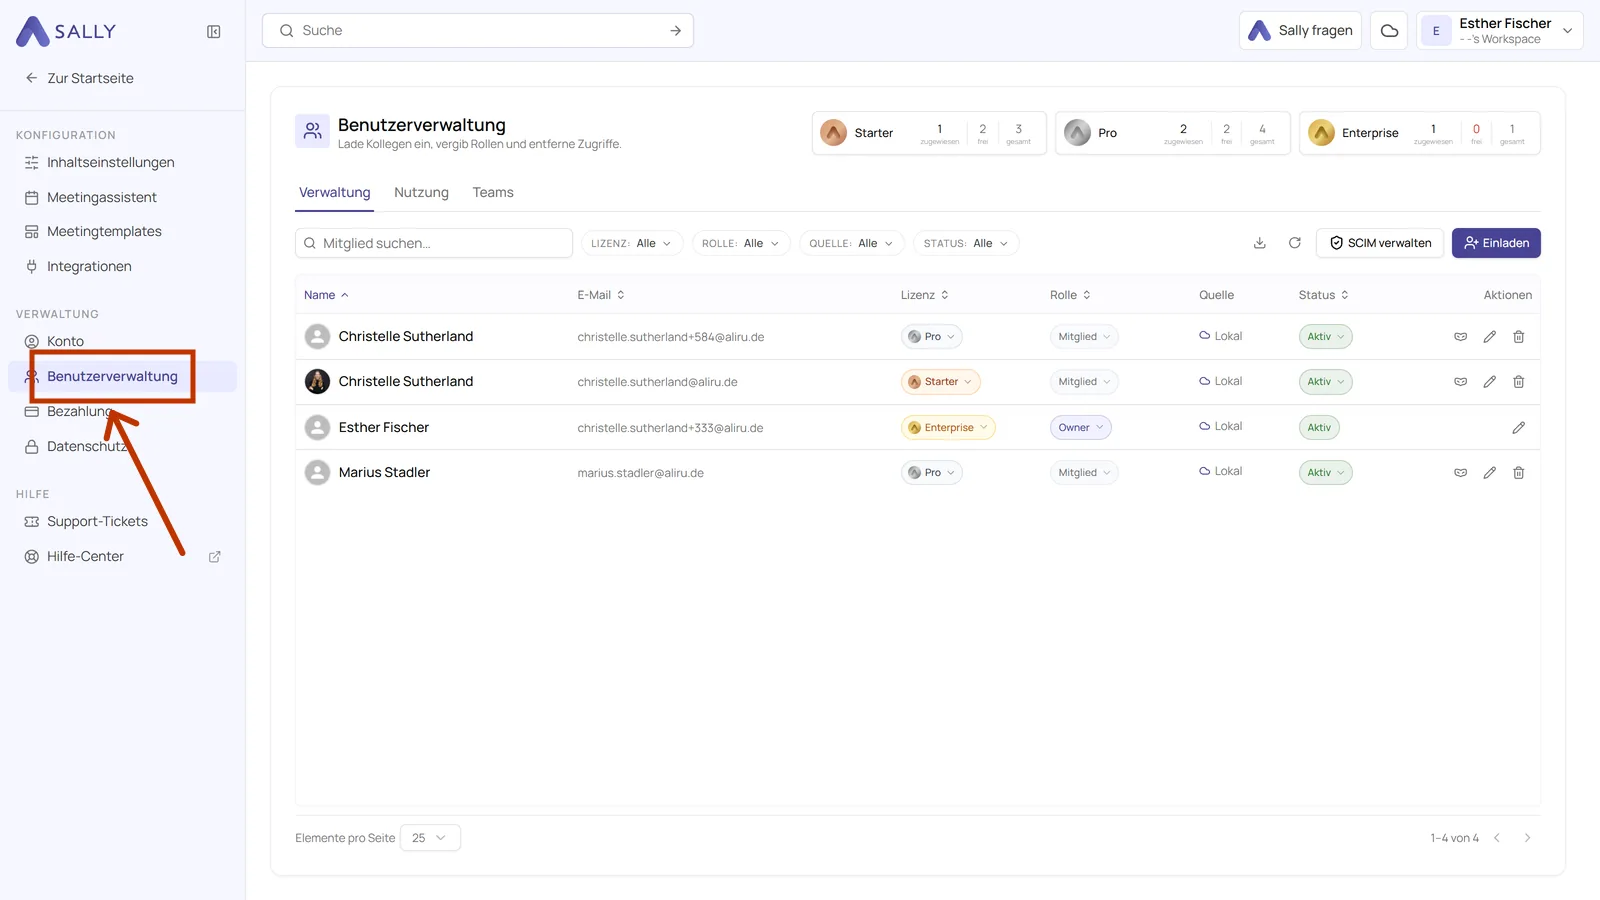Click the external-link icon next to Hilfe-Center
This screenshot has height=900, width=1600.
pyautogui.click(x=215, y=557)
